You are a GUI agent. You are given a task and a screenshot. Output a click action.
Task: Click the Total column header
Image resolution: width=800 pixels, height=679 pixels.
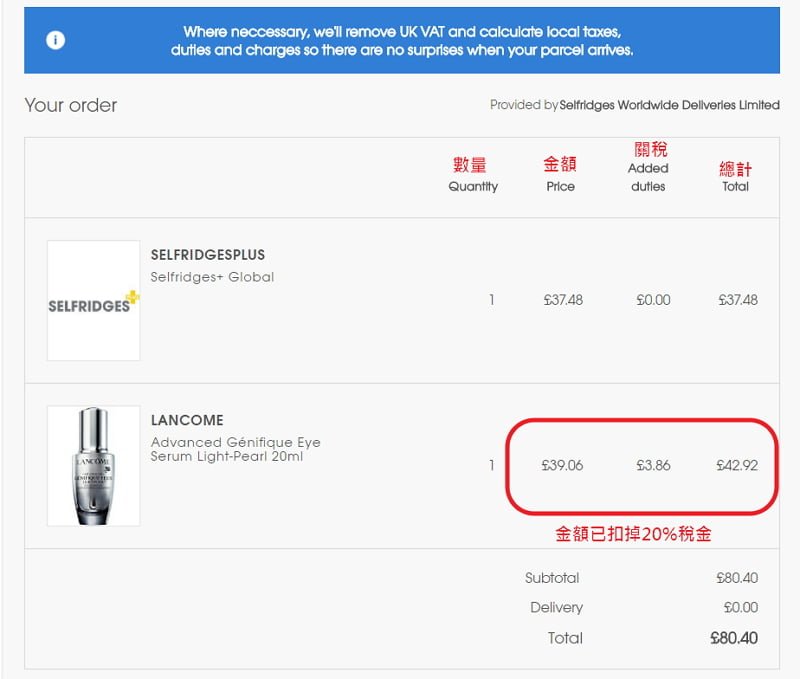point(735,187)
